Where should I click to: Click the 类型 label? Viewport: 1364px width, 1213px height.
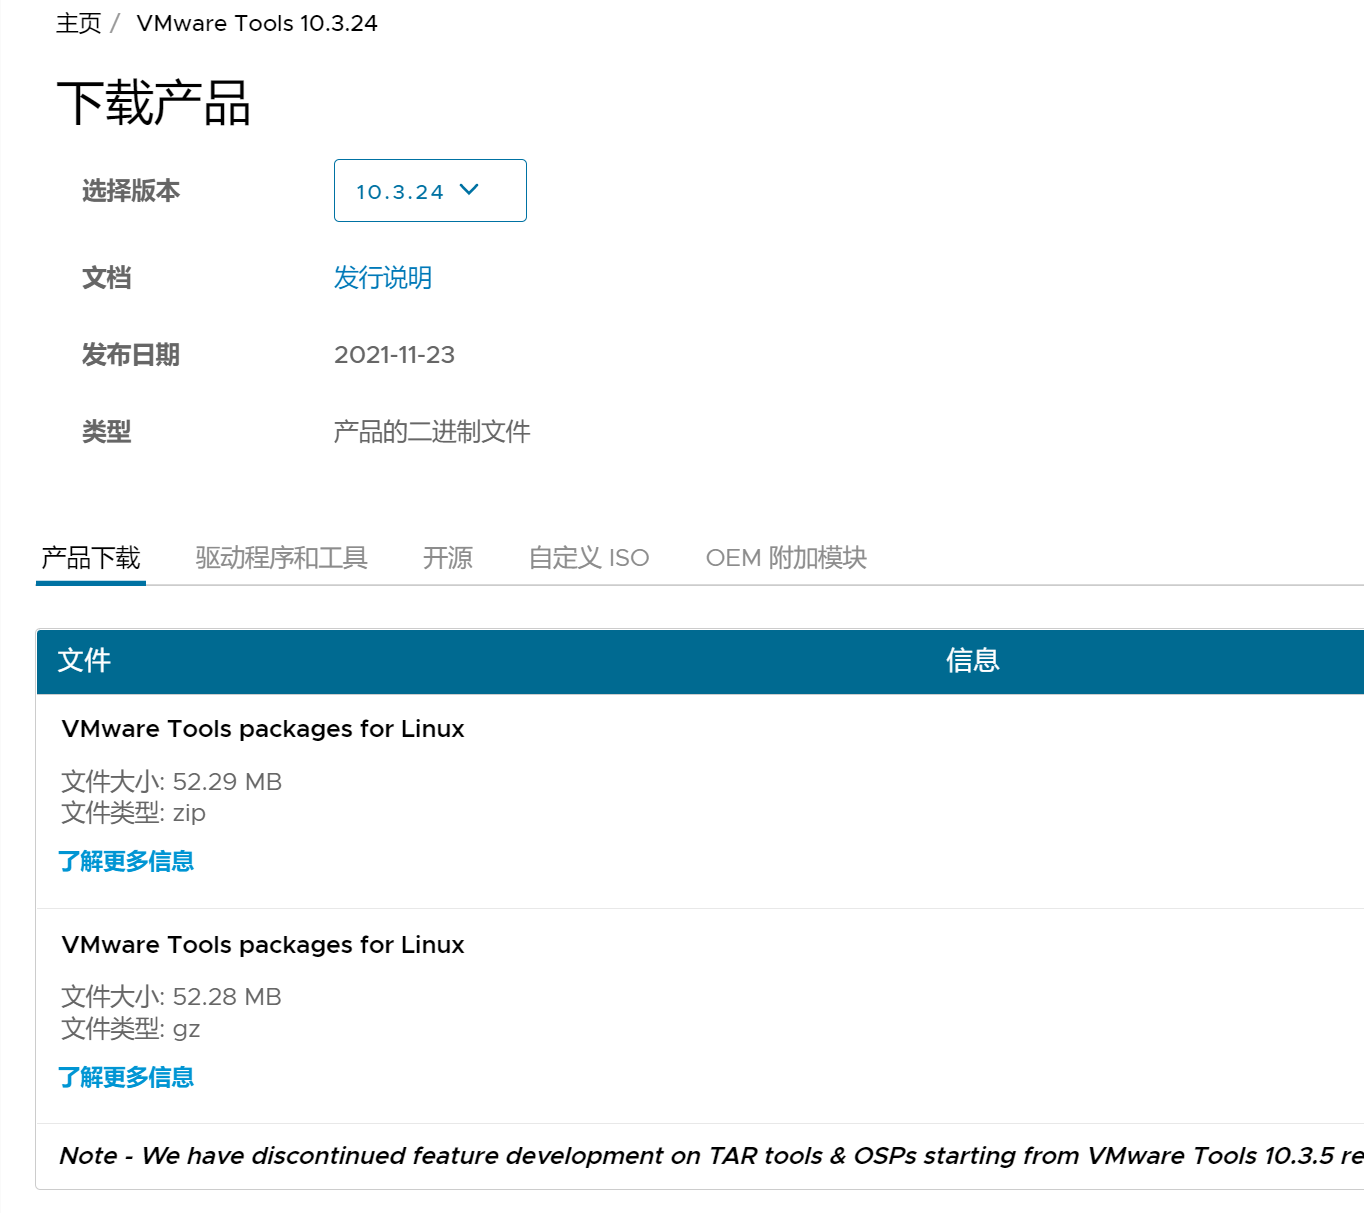pos(106,432)
